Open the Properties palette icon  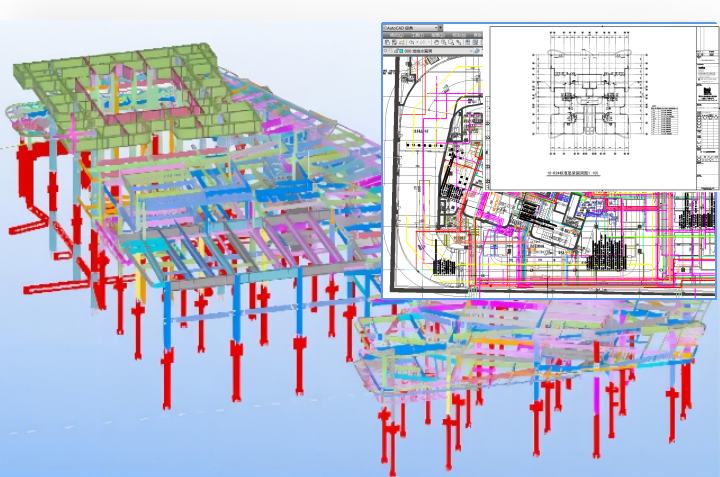coord(467,42)
